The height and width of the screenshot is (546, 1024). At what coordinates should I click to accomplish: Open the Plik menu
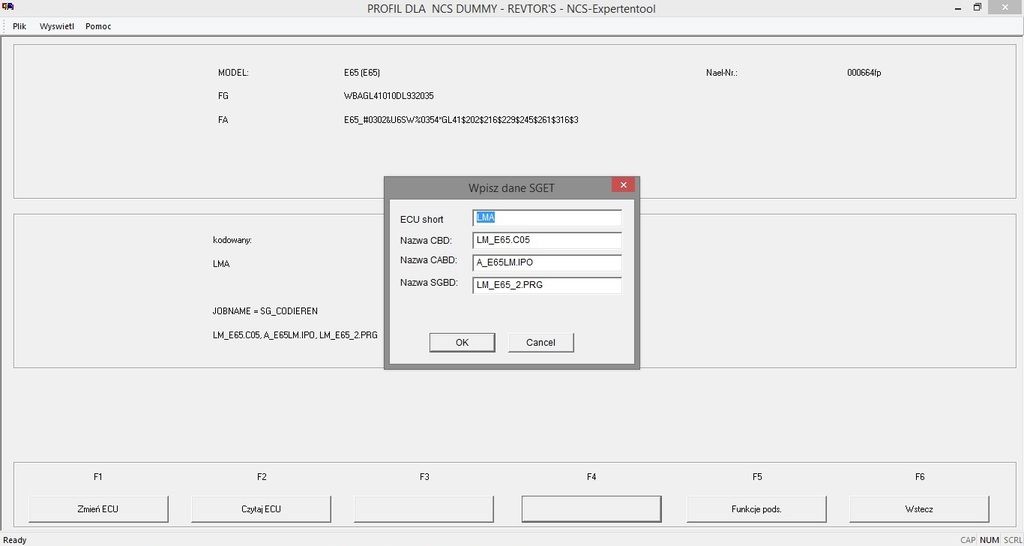[x=19, y=27]
